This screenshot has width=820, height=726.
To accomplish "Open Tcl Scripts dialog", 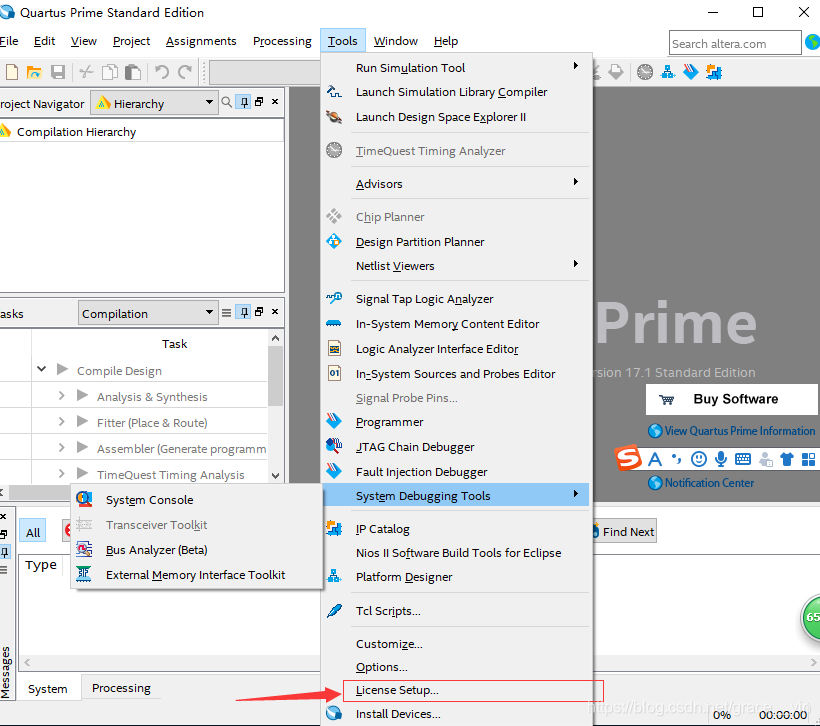I will (456, 611).
